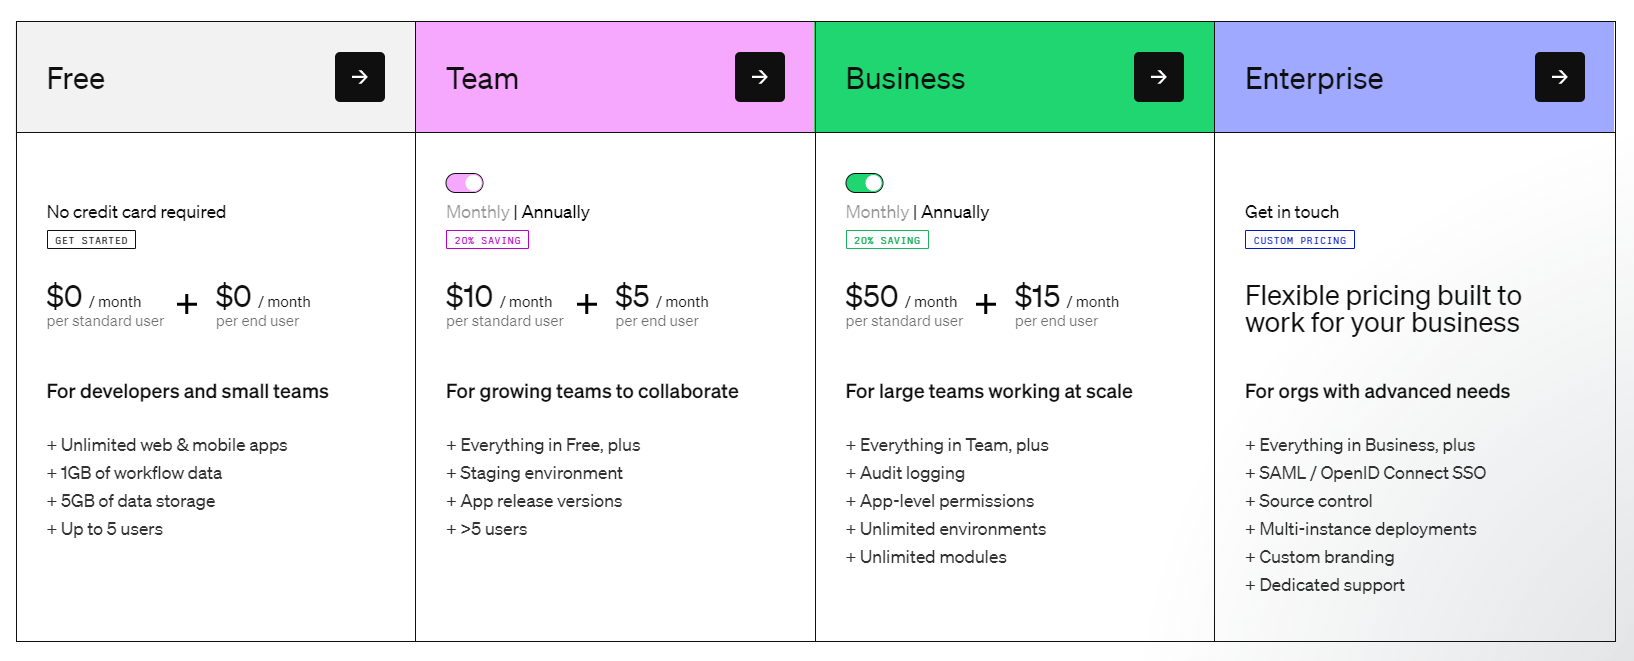Viewport: 1634px width, 661px height.
Task: Toggle Team plan billing period switch
Action: click(465, 183)
